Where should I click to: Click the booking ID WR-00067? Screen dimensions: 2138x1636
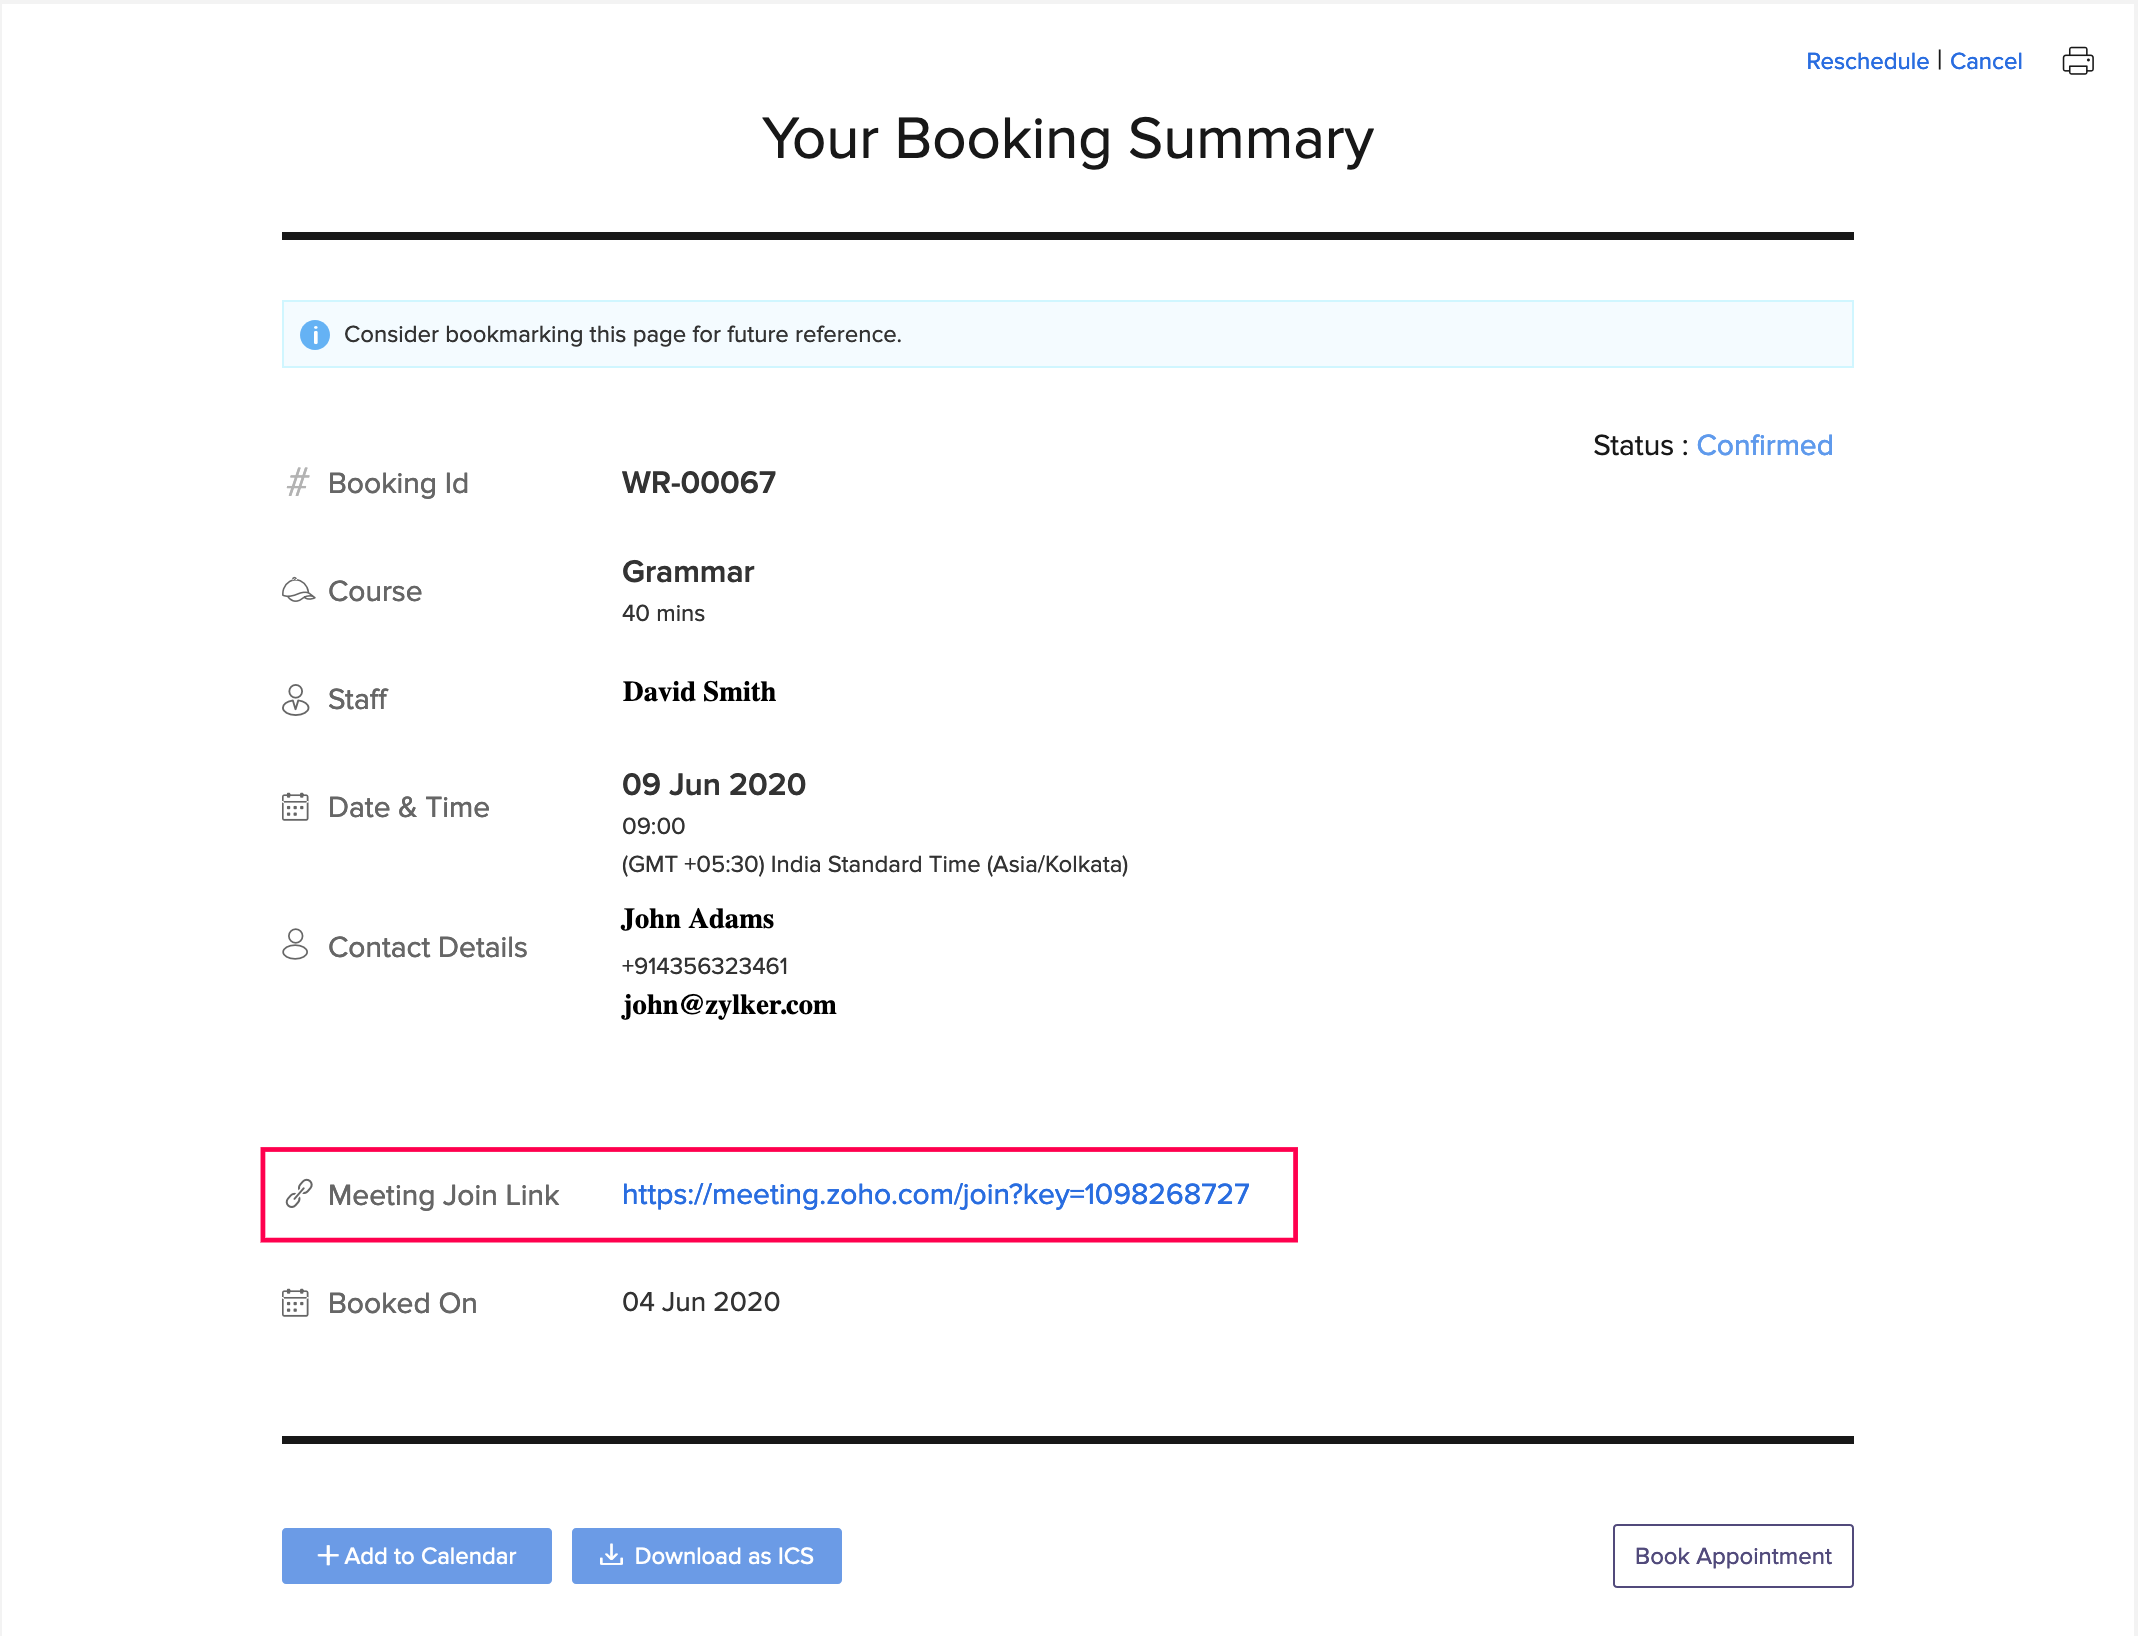click(699, 483)
